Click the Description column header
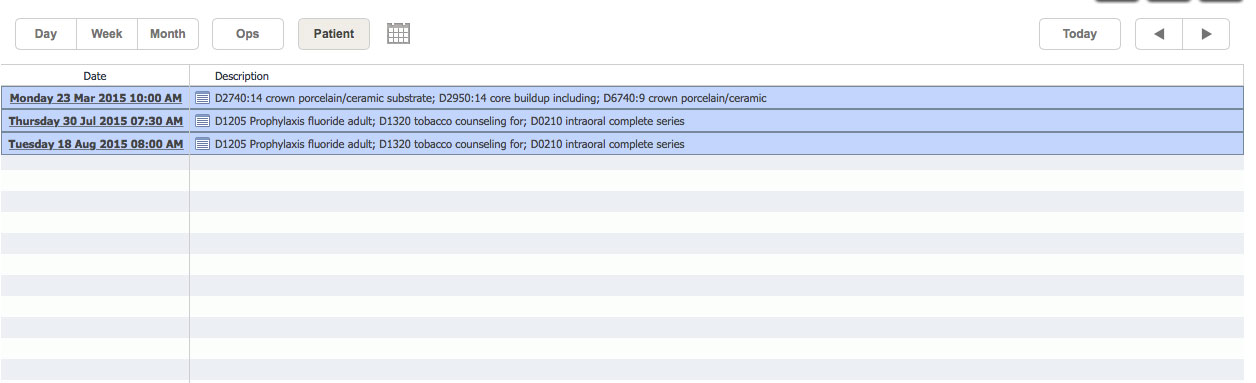This screenshot has width=1256, height=383. click(242, 76)
